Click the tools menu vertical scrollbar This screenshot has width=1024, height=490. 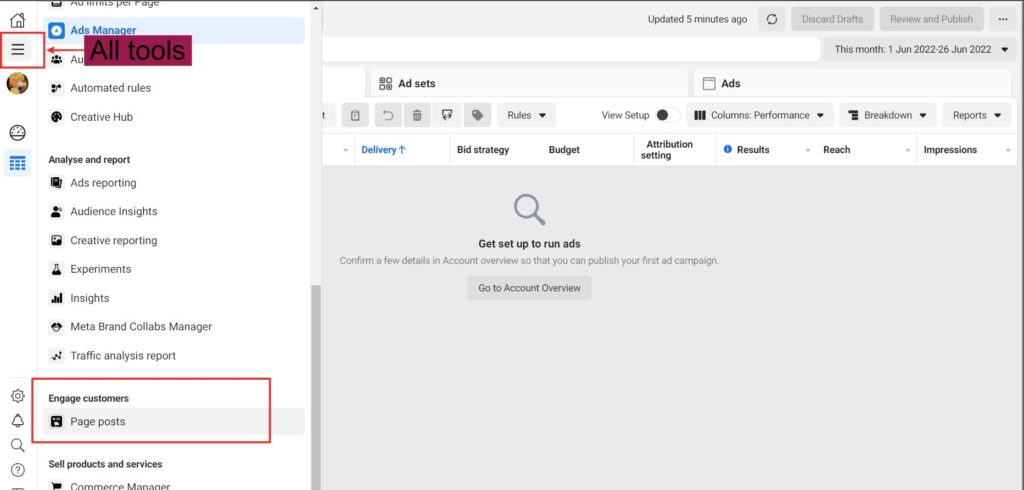point(316,385)
